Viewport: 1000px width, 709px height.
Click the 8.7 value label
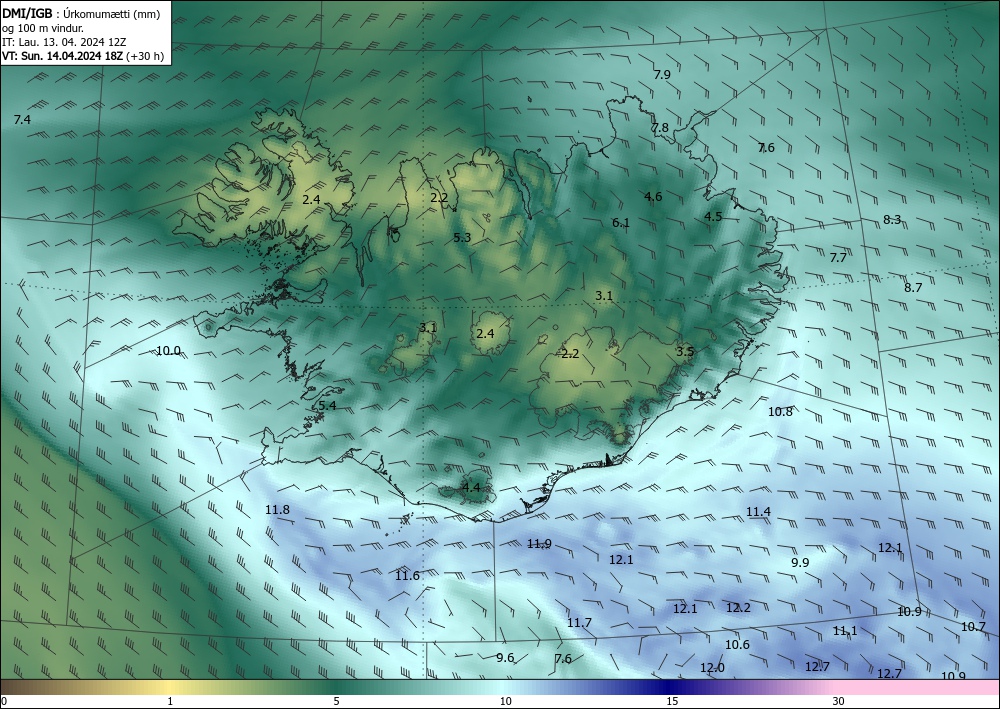913,287
